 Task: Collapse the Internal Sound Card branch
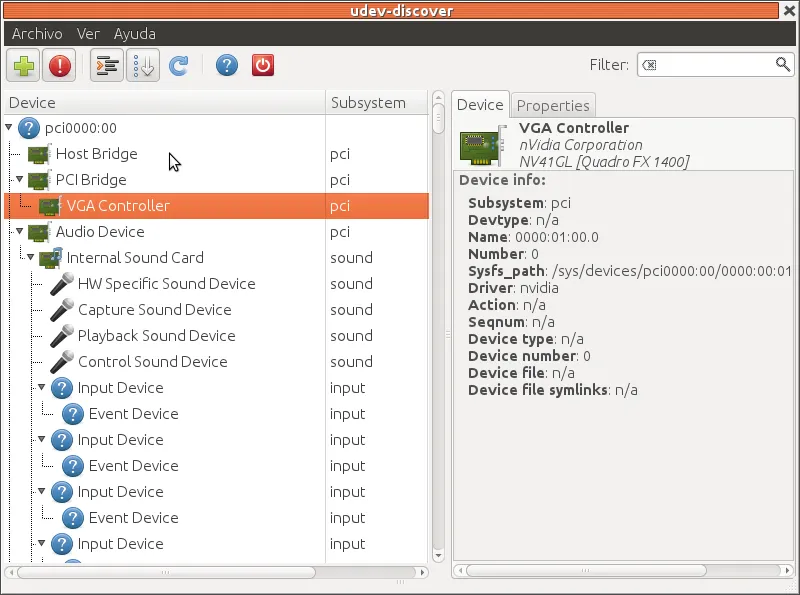coord(28,258)
